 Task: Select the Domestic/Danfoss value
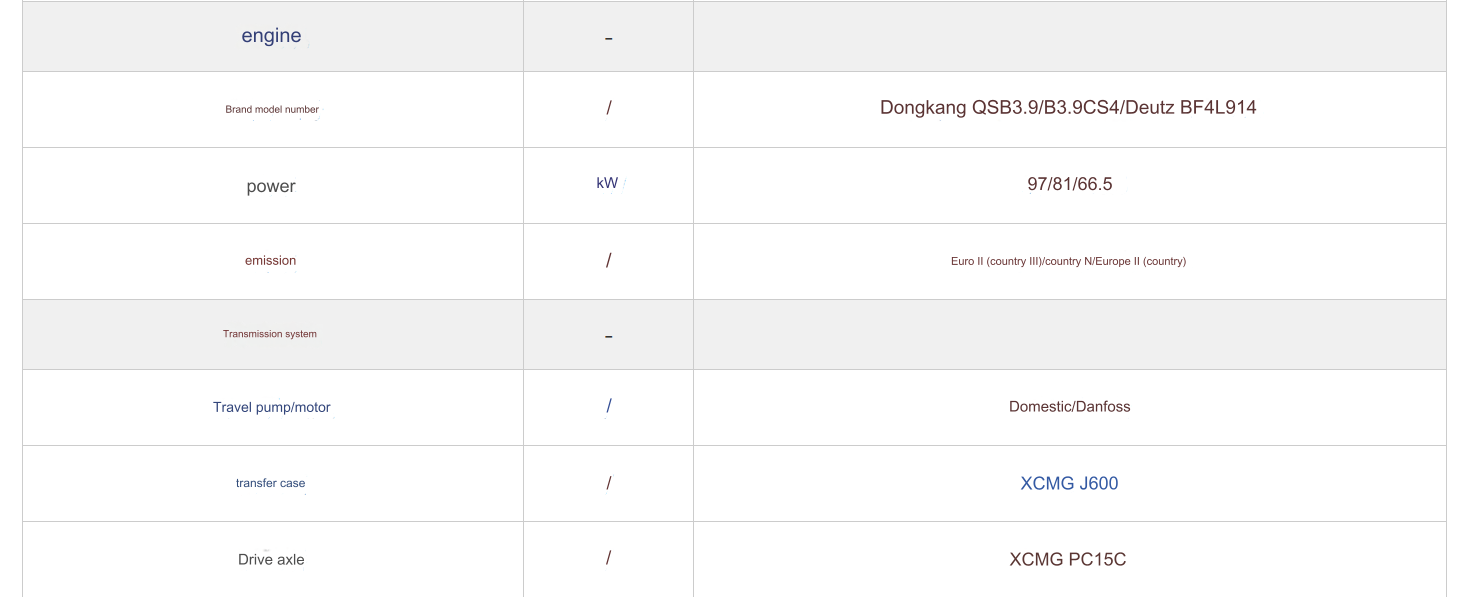pos(1069,406)
